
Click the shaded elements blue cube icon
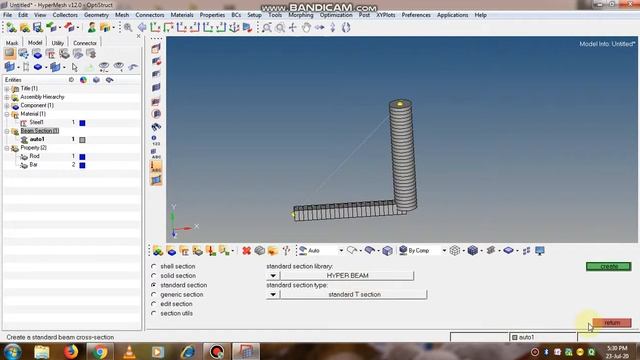coord(473,250)
